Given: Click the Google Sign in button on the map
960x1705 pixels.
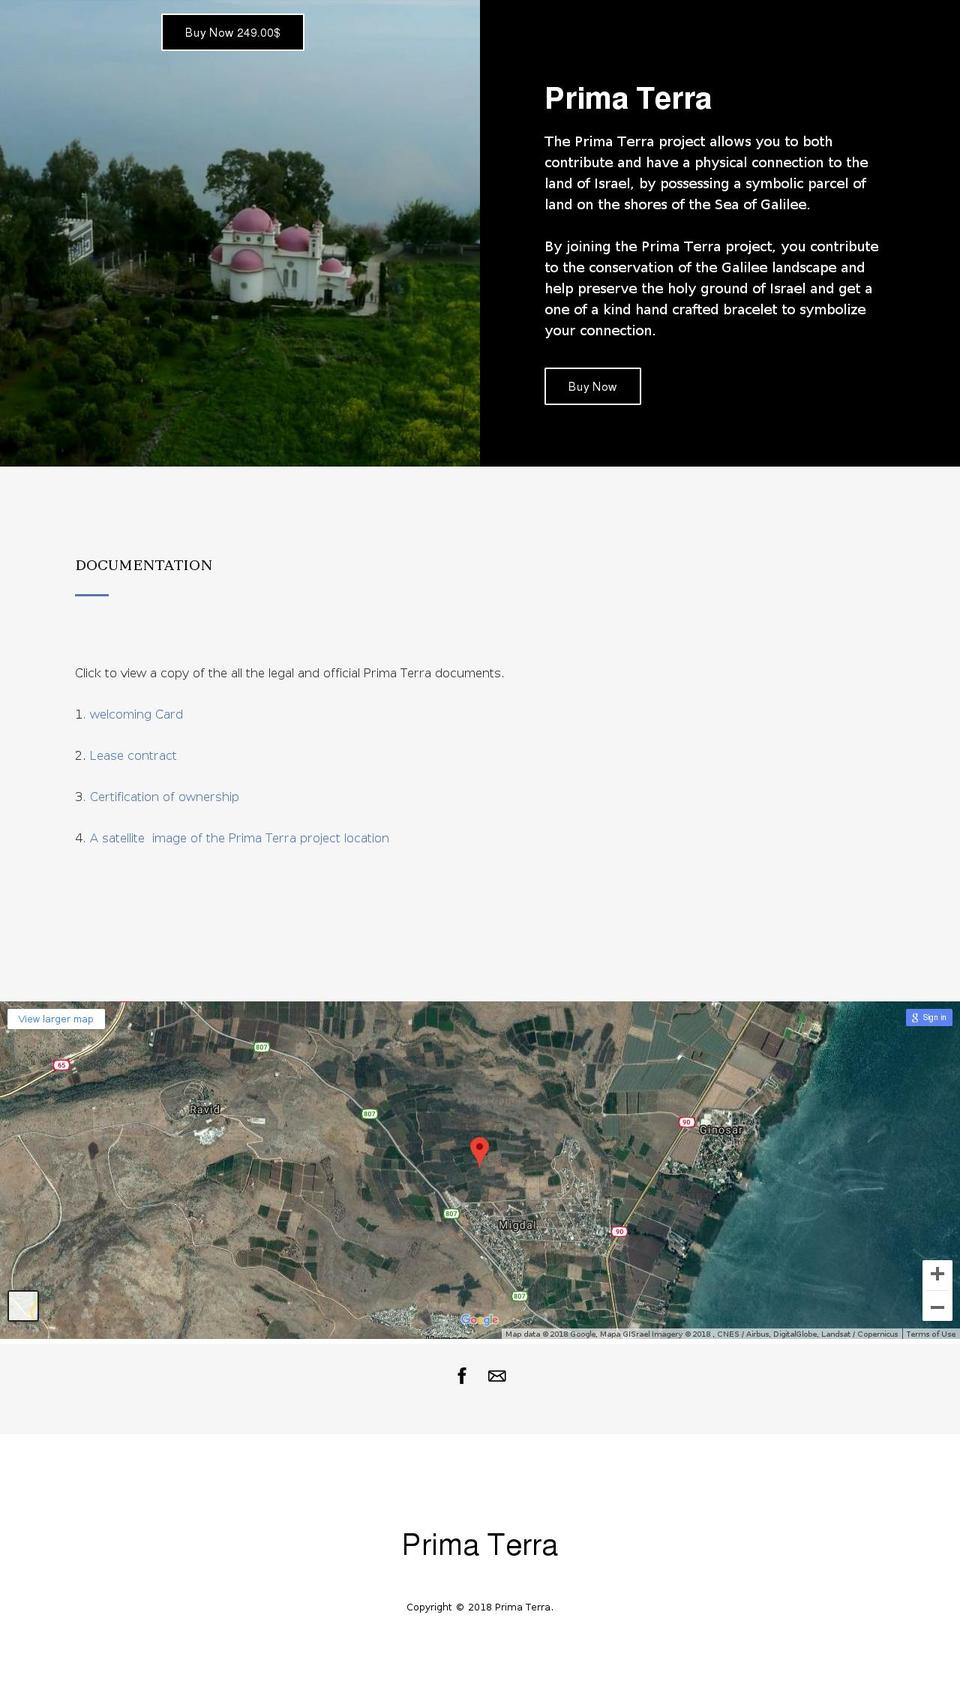Looking at the screenshot, I should [x=929, y=1017].
